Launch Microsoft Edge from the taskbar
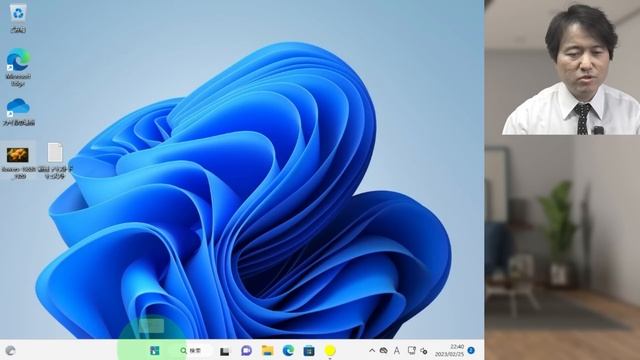The height and width of the screenshot is (360, 640). point(288,350)
